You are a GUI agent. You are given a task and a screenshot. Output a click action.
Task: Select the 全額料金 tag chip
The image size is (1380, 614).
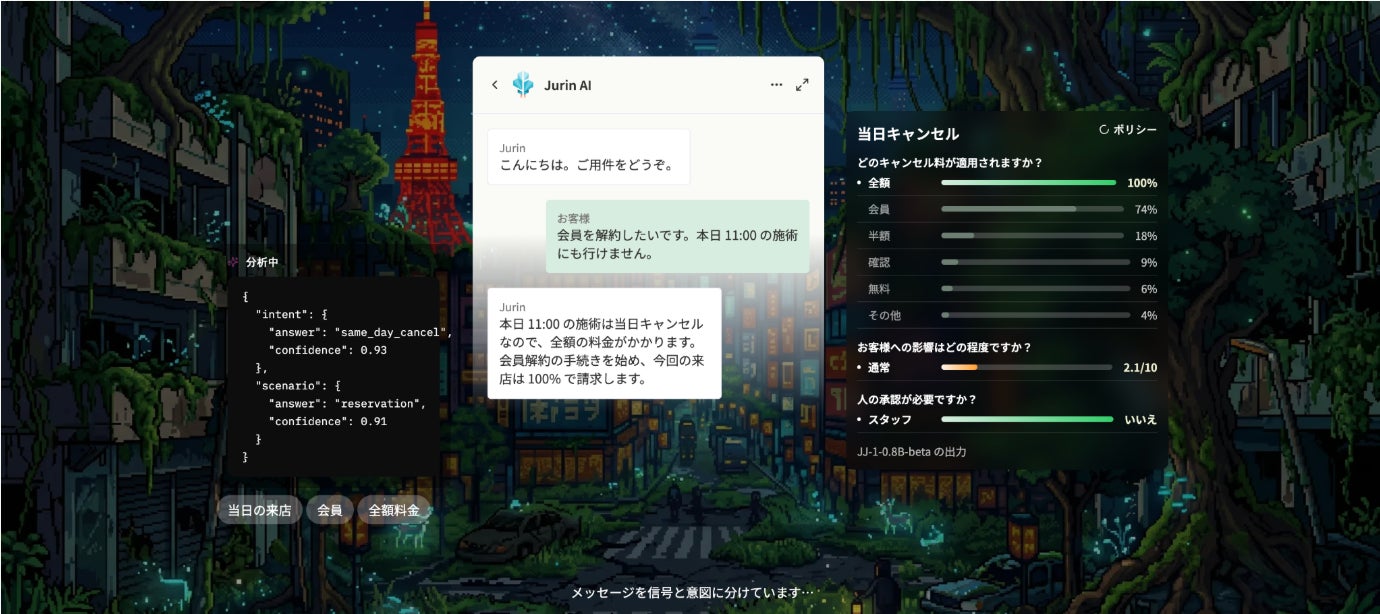coord(394,510)
